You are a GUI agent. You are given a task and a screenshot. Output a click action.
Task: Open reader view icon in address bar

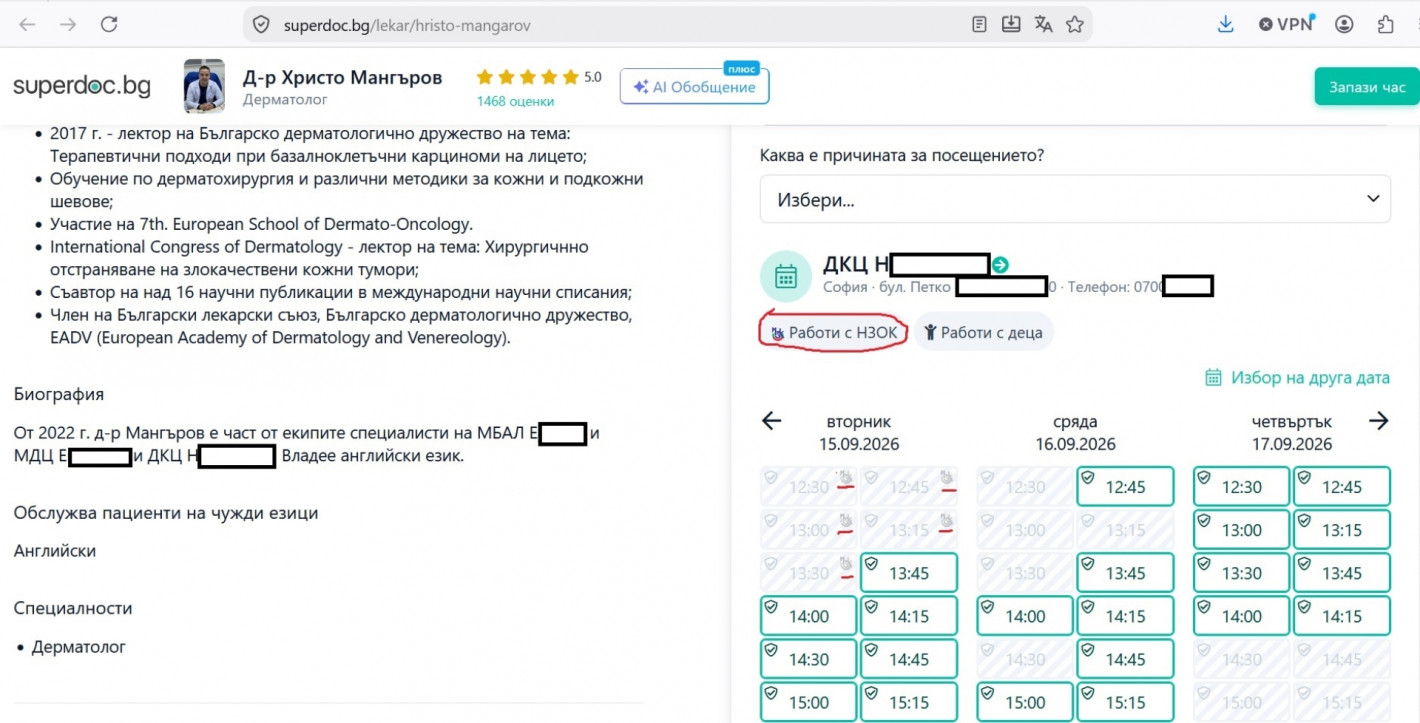(x=980, y=24)
